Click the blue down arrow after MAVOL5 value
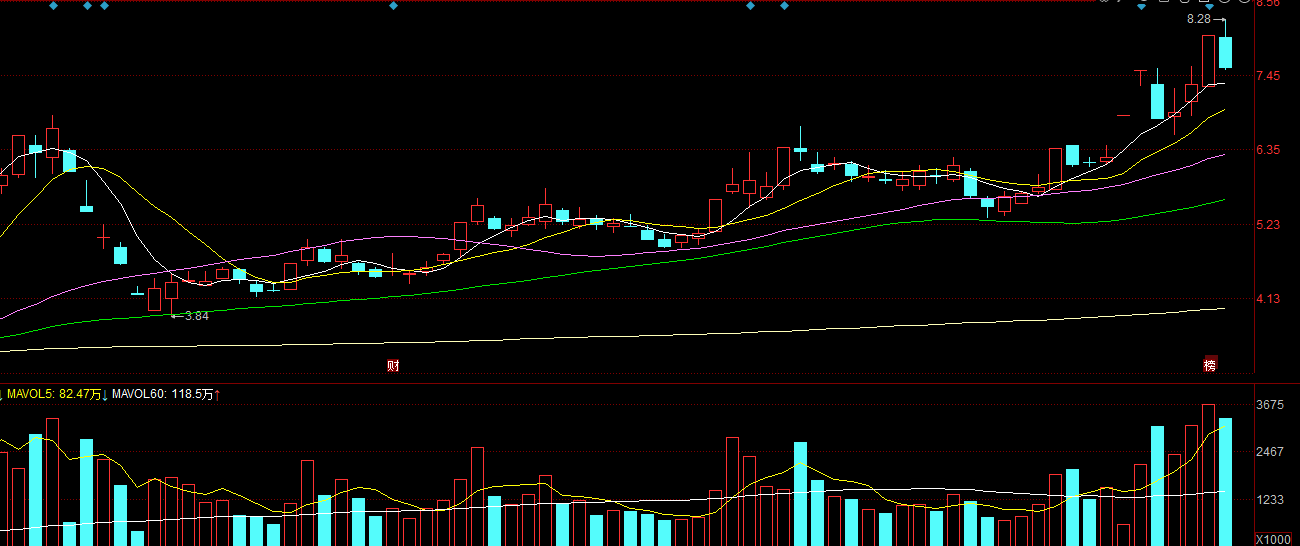The width and height of the screenshot is (1300, 546). (x=105, y=395)
